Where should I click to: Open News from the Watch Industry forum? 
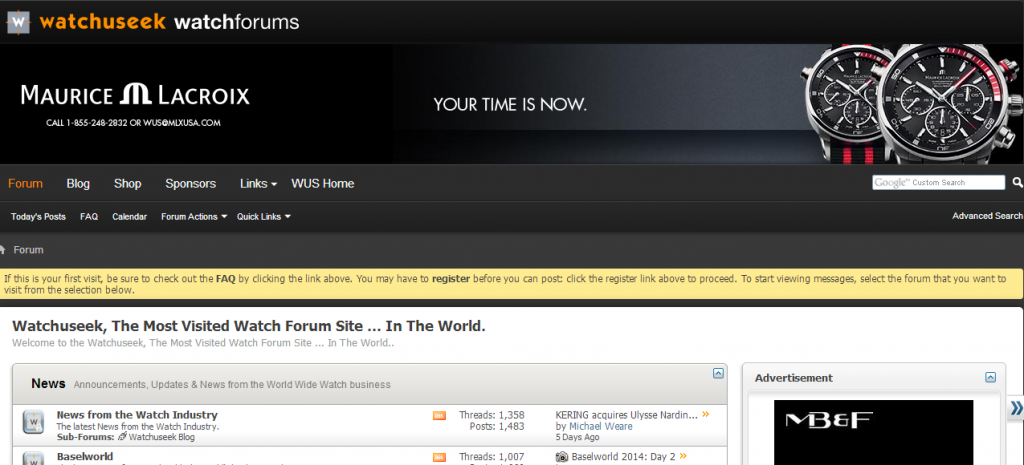[137, 415]
